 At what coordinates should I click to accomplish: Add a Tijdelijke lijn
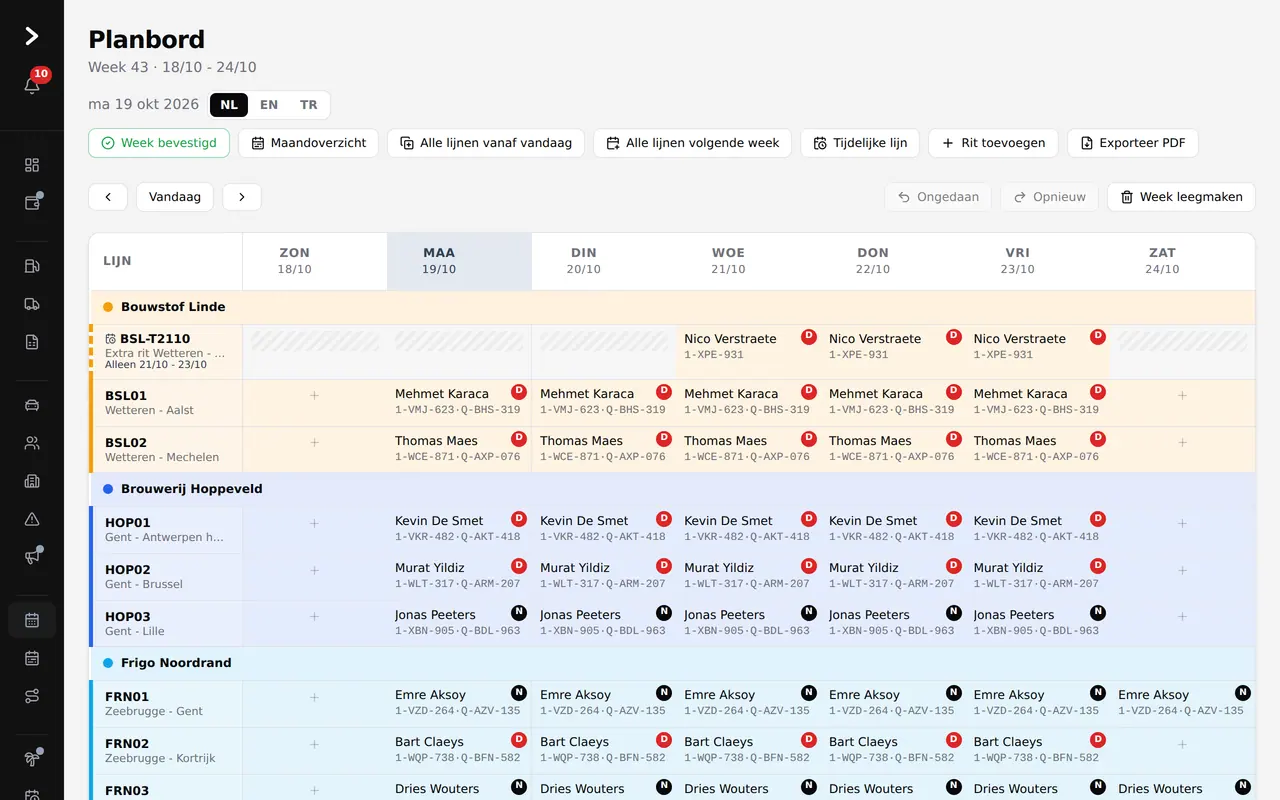point(860,143)
